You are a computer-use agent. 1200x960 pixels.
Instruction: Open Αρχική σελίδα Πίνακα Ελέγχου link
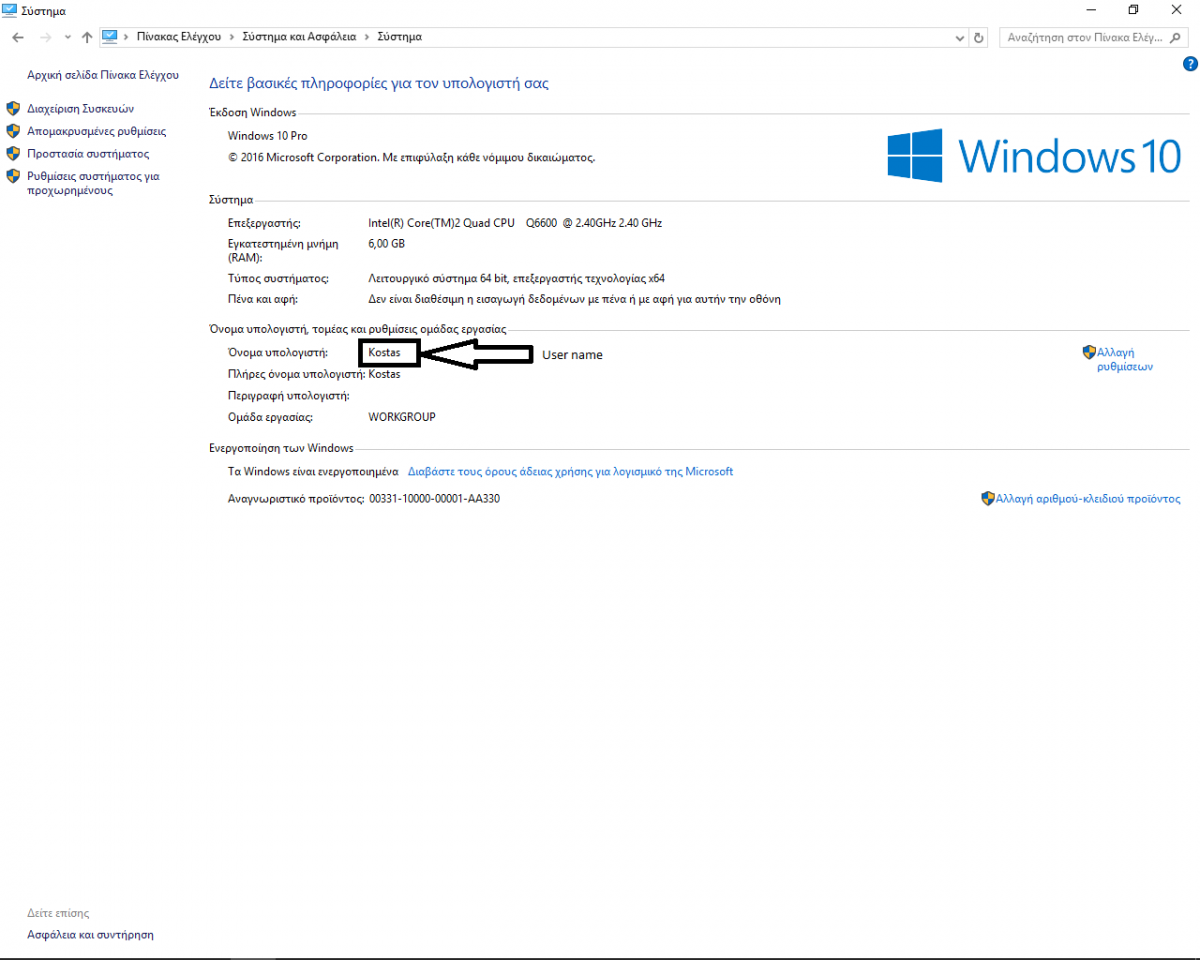click(103, 75)
